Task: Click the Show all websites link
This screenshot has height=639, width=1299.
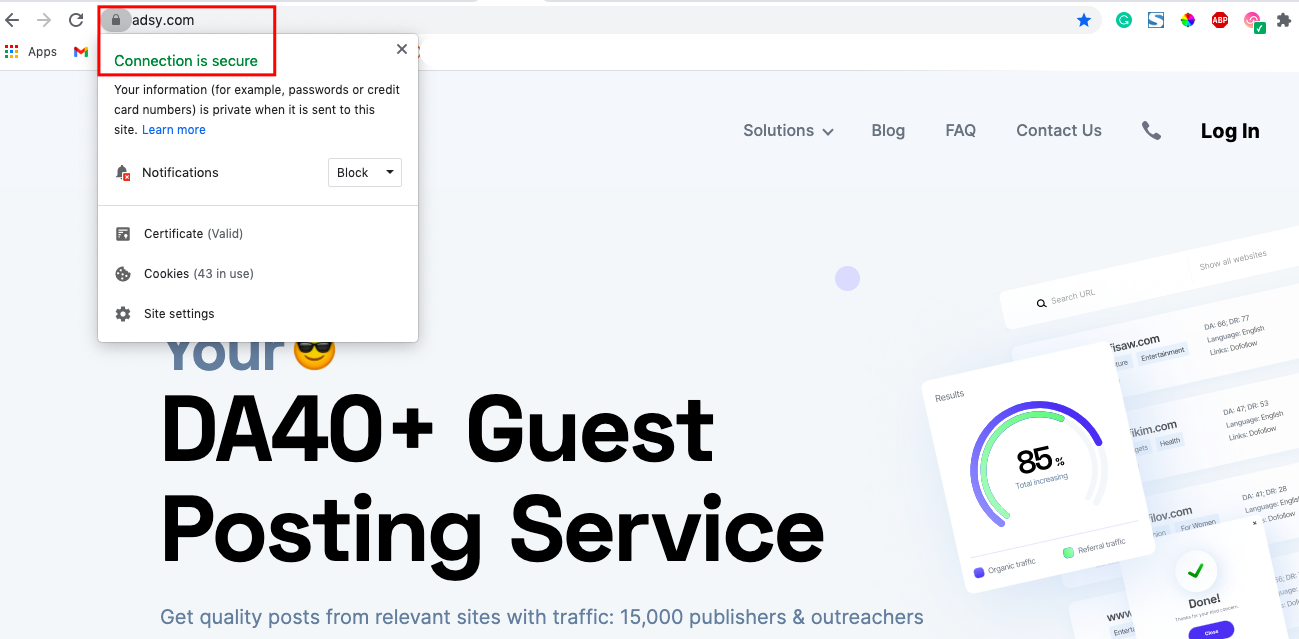Action: coord(1233,260)
